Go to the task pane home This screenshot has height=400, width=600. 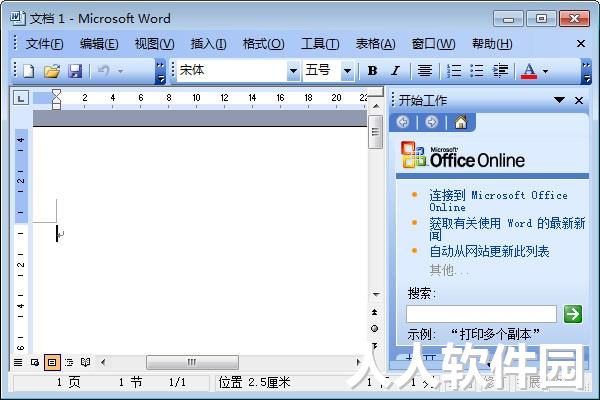pos(461,122)
